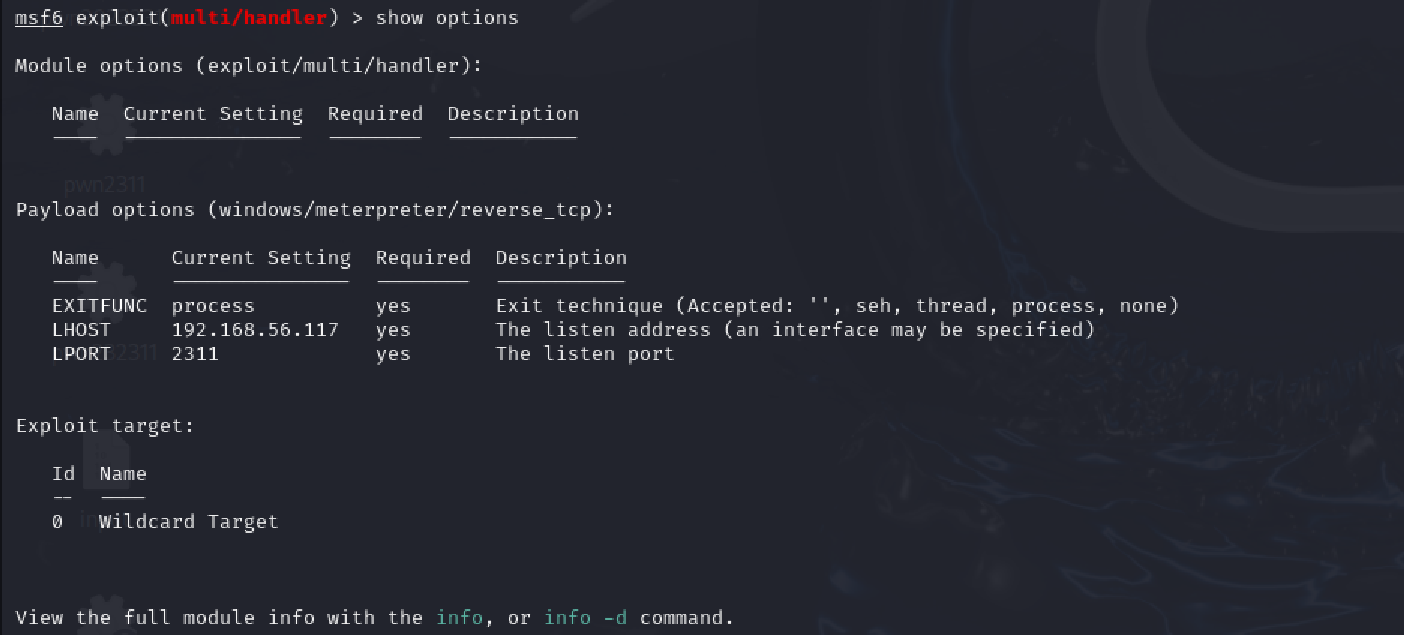Click the Payload options heading line

(x=315, y=210)
